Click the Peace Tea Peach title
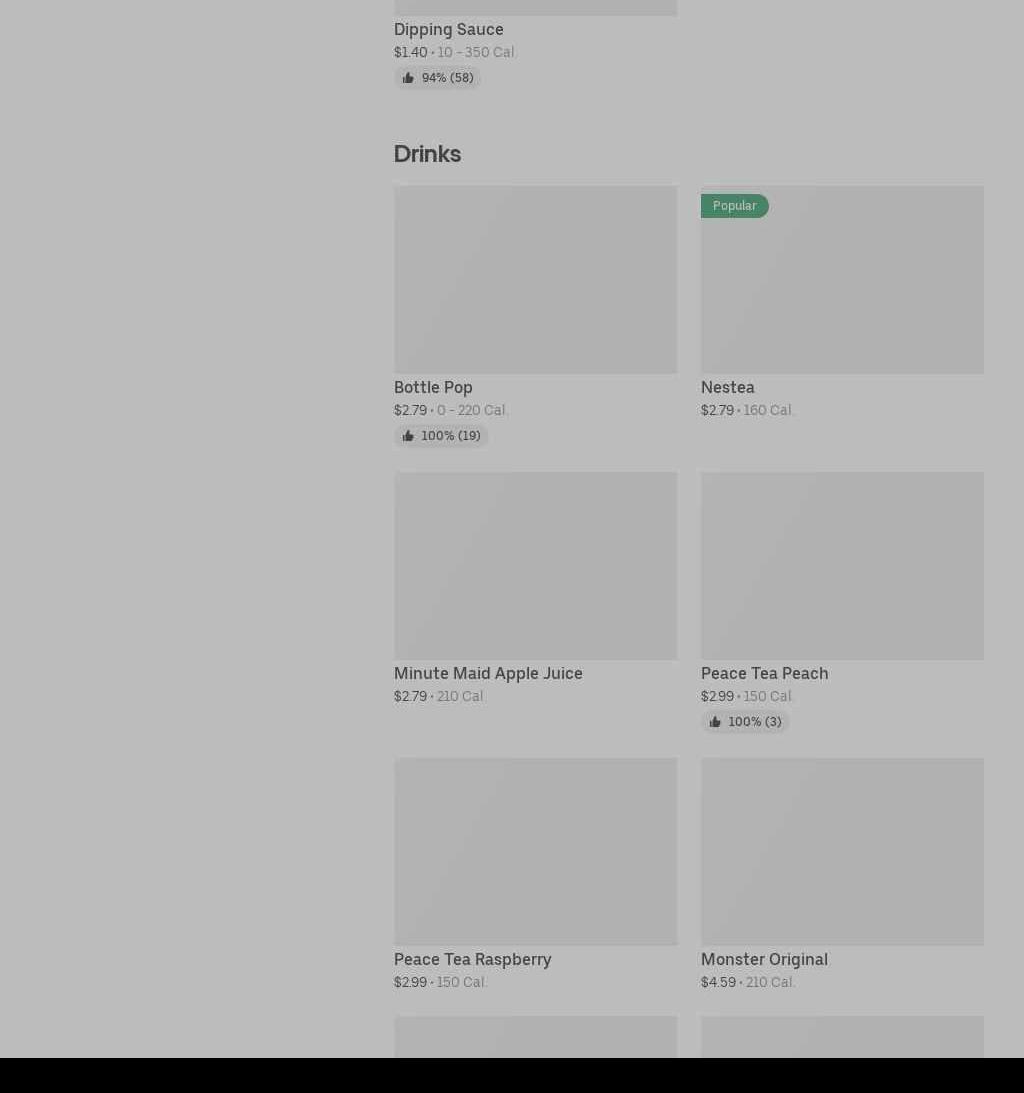Screen dimensions: 1024x1093 click(x=764, y=673)
